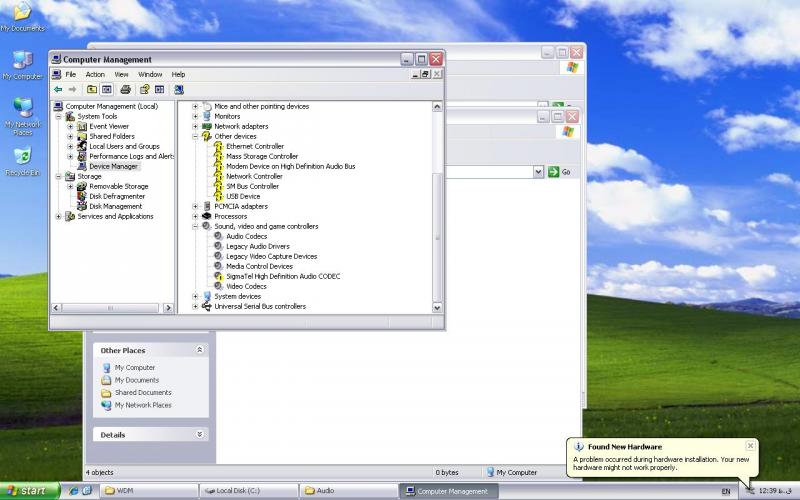Viewport: 800px width, 500px height.
Task: Switch to Audio taskbar button
Action: [x=348, y=491]
